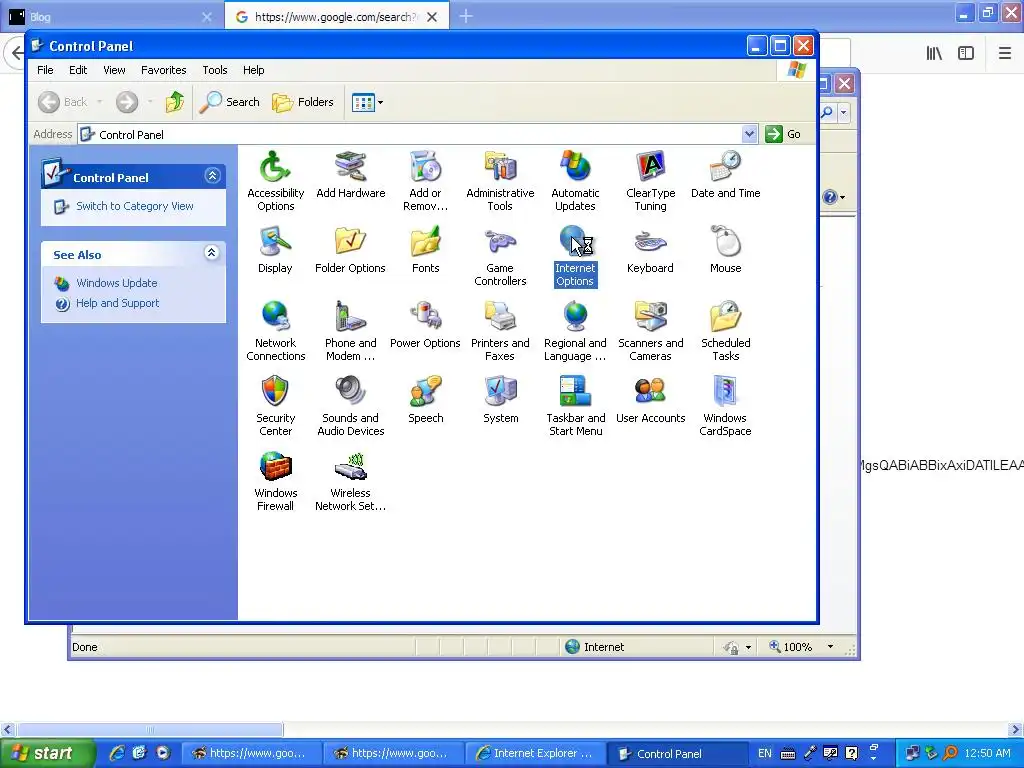Open a new browser tab
The image size is (1024, 768).
466,16
